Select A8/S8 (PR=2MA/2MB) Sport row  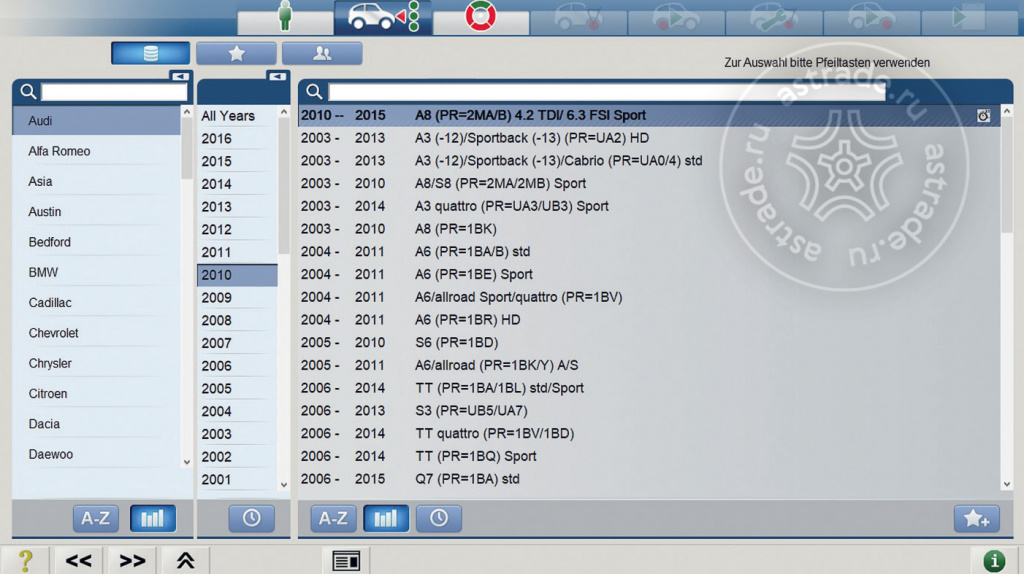coord(649,183)
